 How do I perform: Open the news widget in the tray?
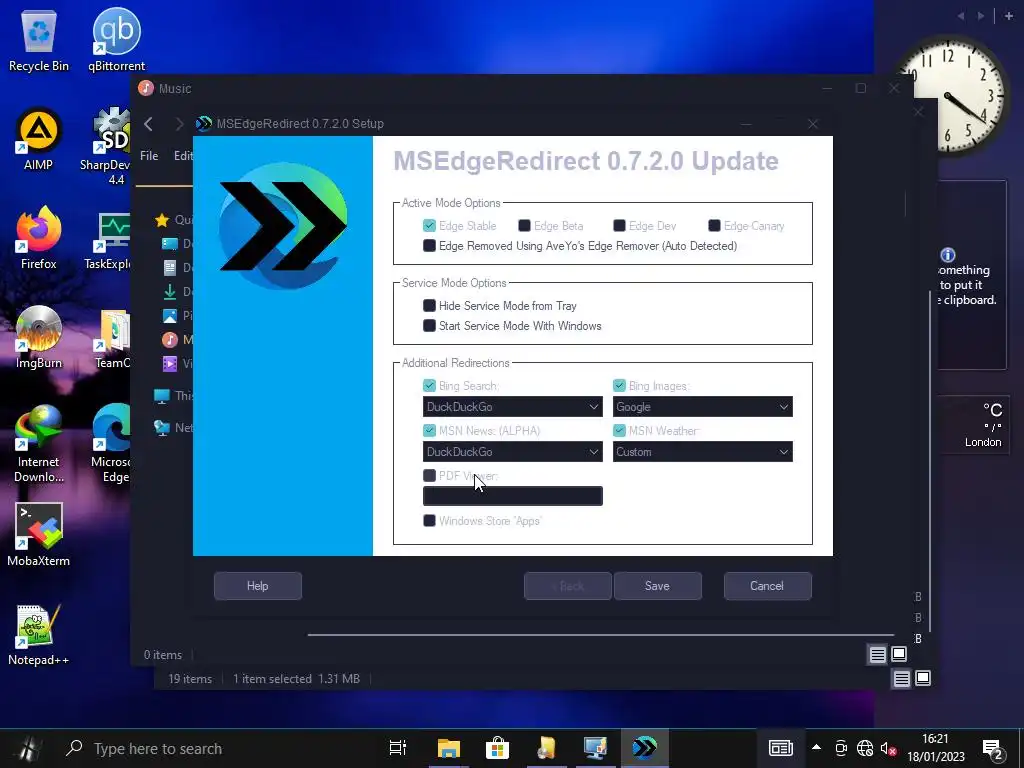tap(780, 748)
